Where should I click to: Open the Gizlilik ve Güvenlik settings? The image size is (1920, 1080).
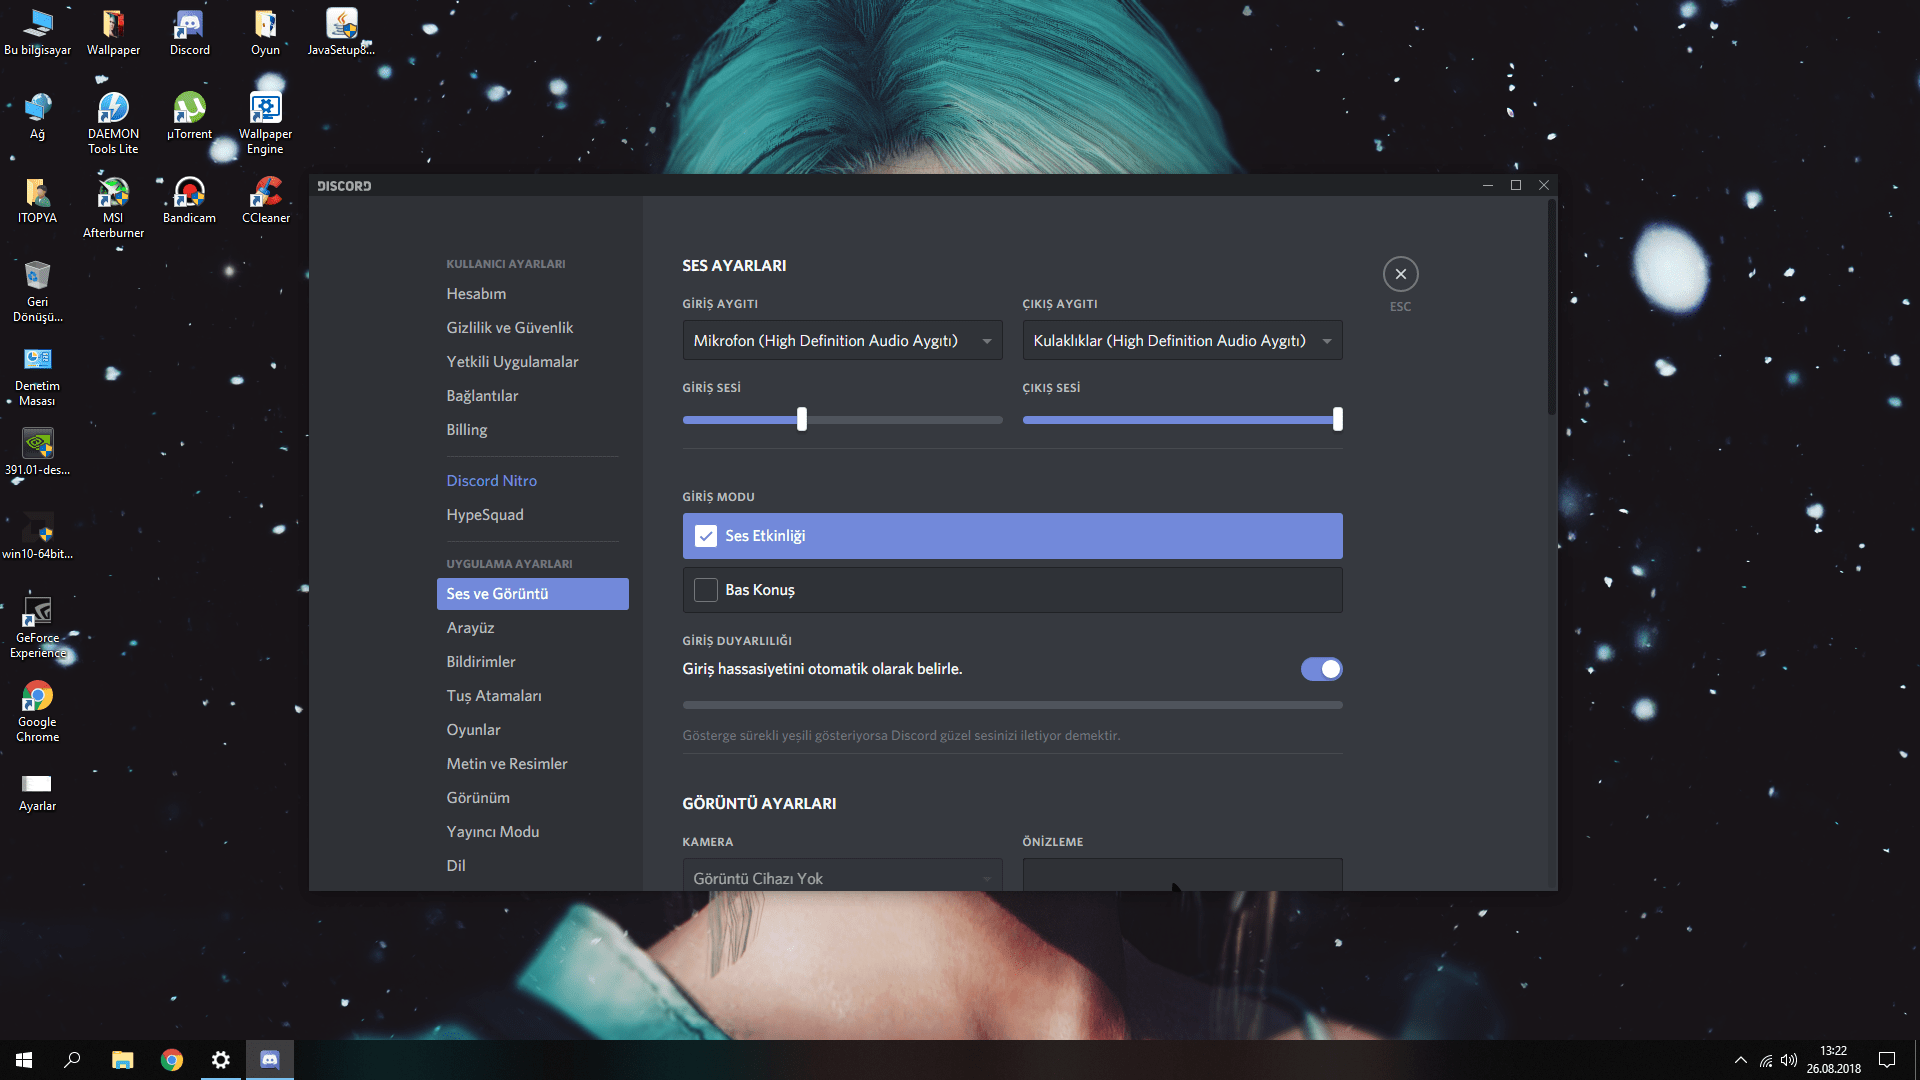pos(510,328)
